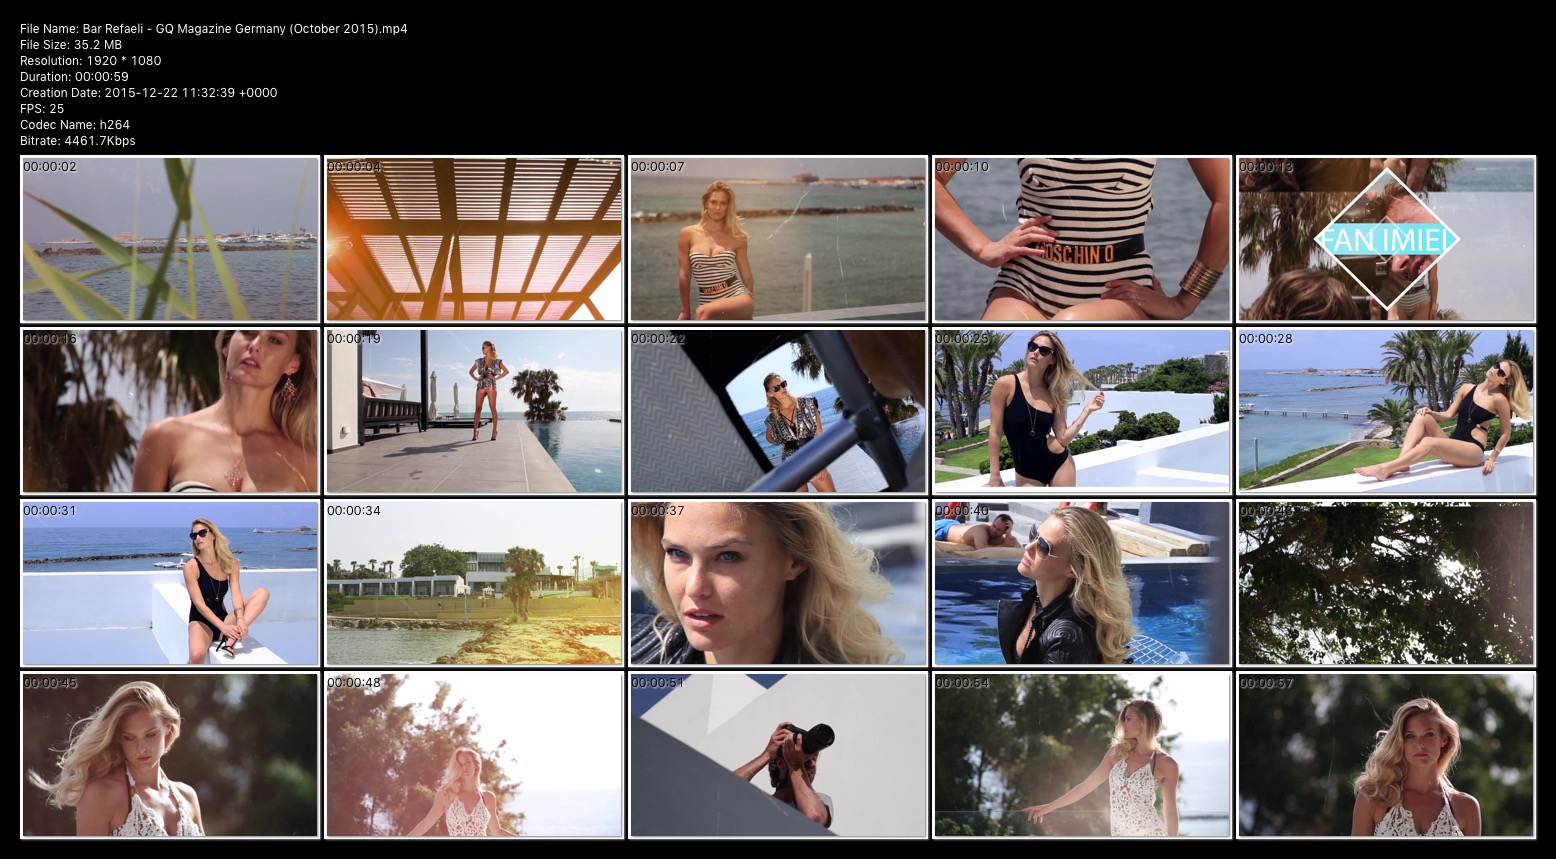The width and height of the screenshot is (1556, 859).
Task: Open the thumbnail stamped 00:00:45
Action: coord(170,755)
